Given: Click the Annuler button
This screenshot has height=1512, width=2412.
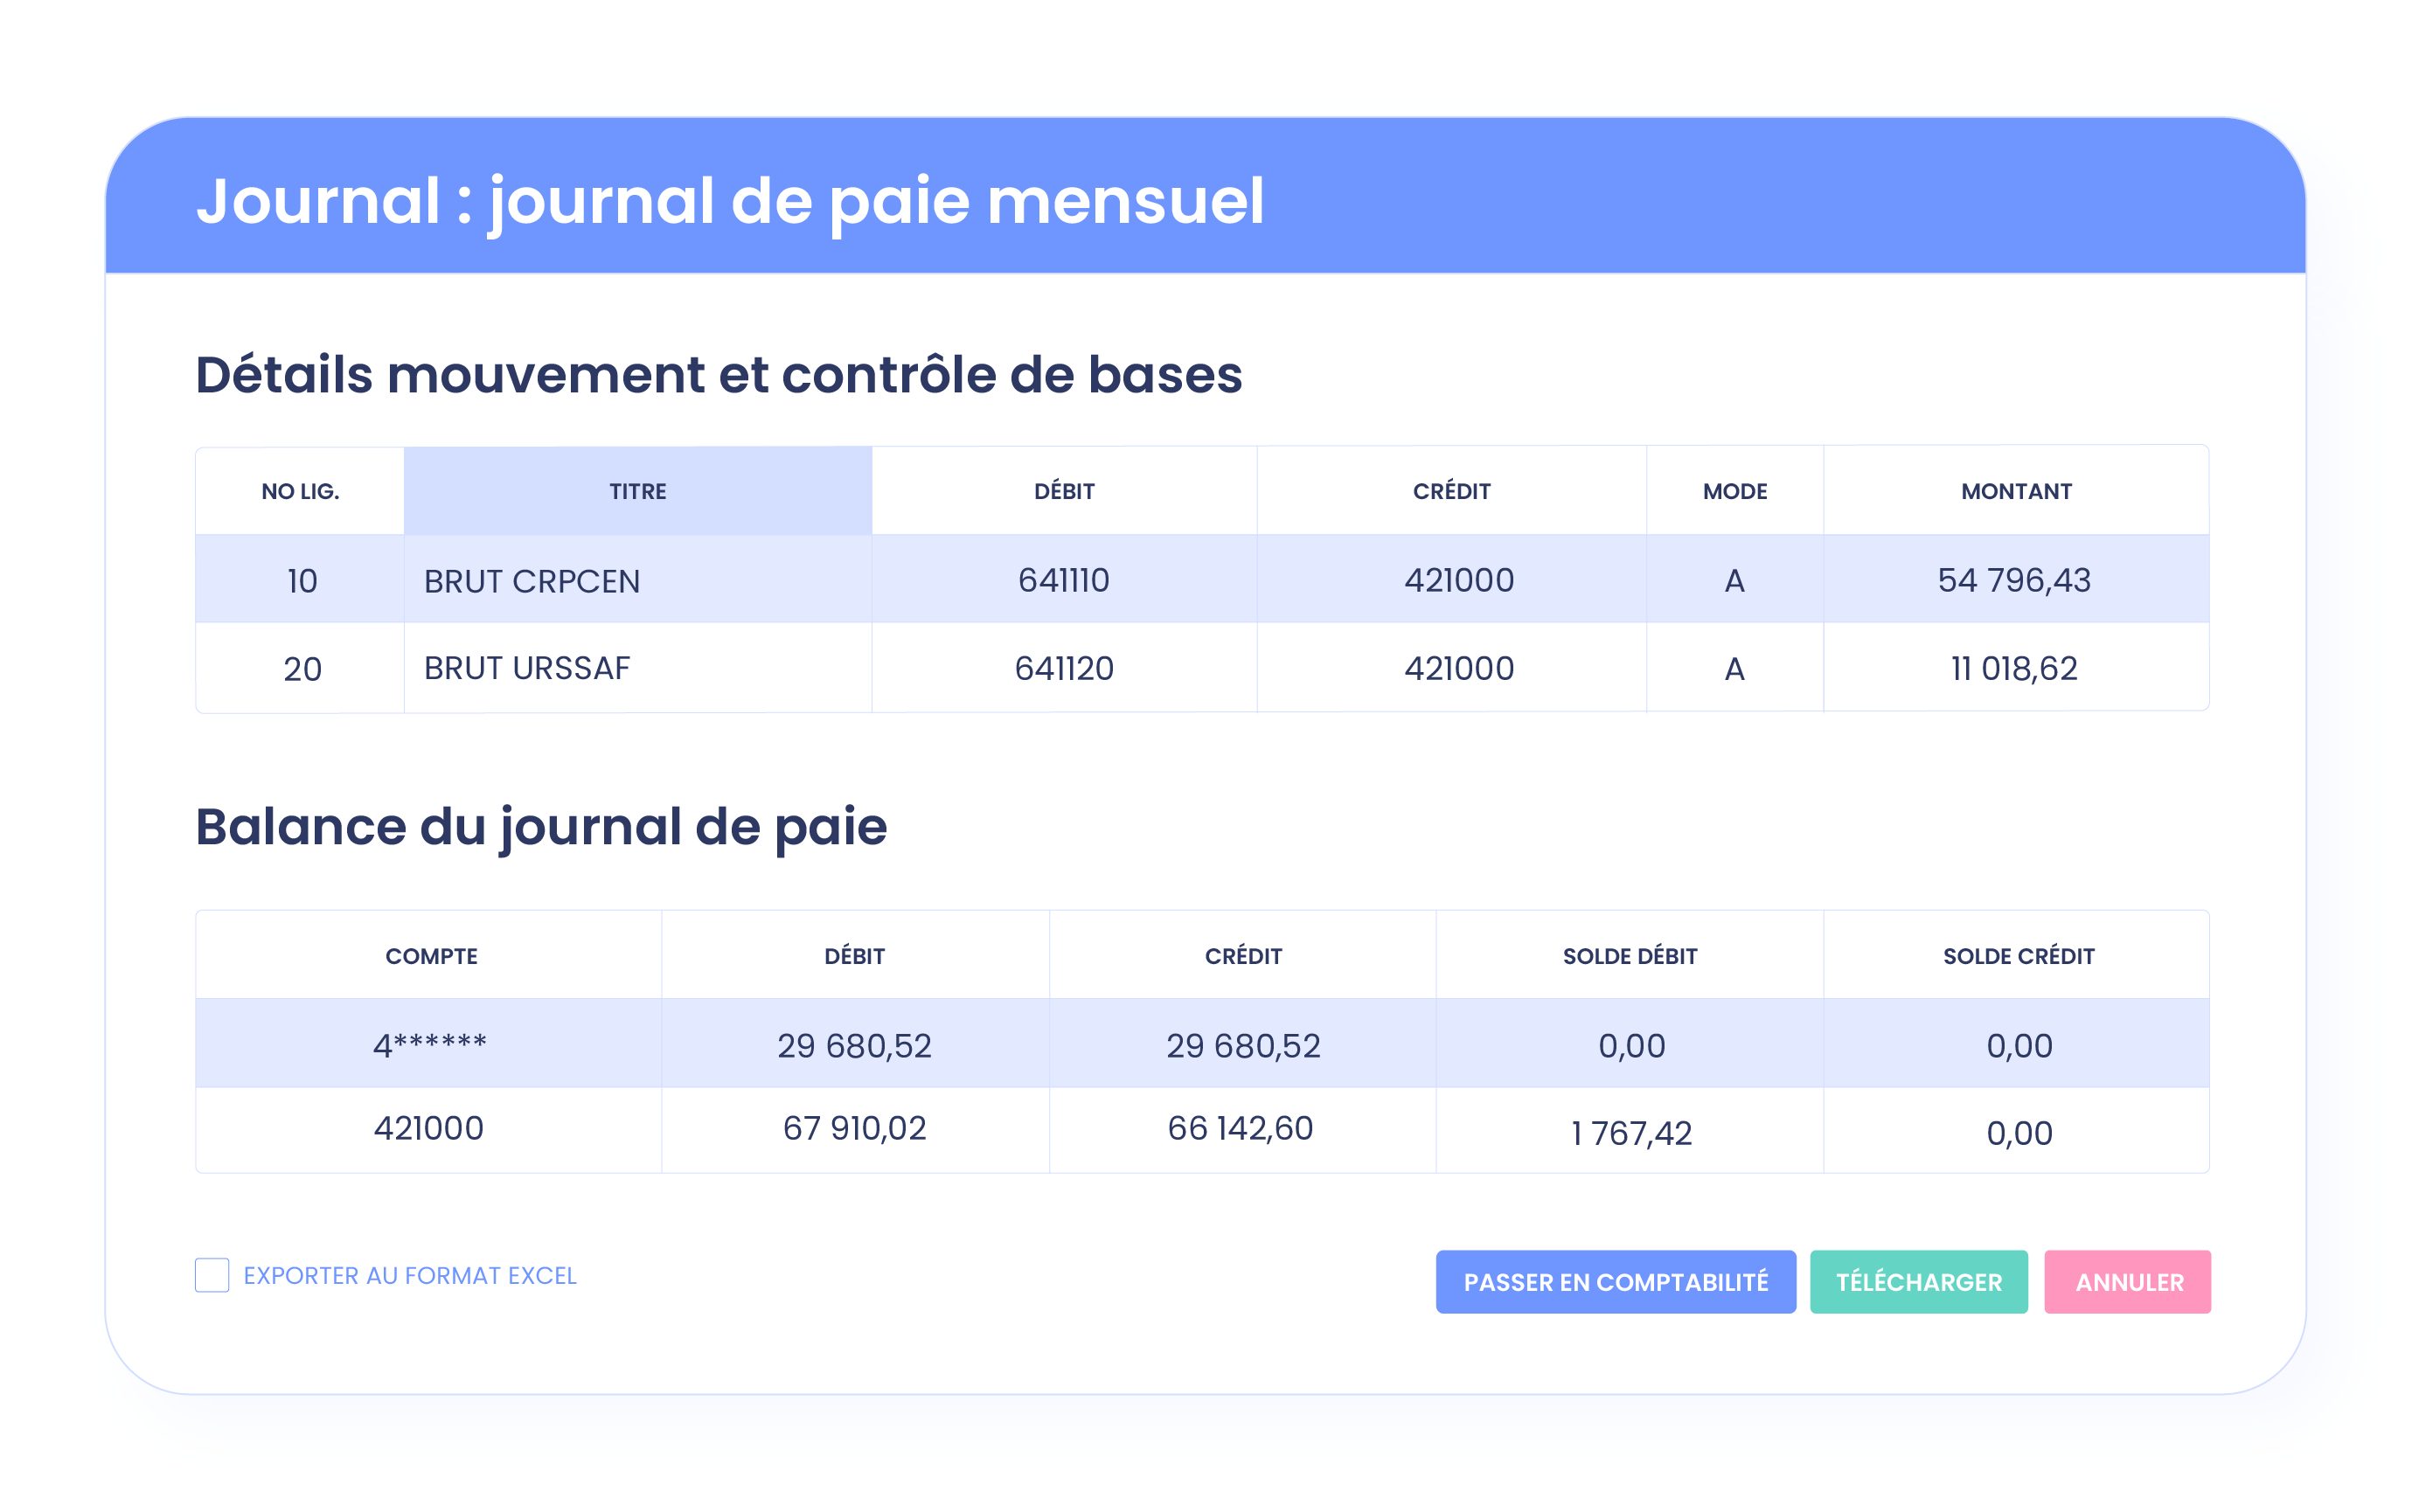Looking at the screenshot, I should click(2127, 1282).
